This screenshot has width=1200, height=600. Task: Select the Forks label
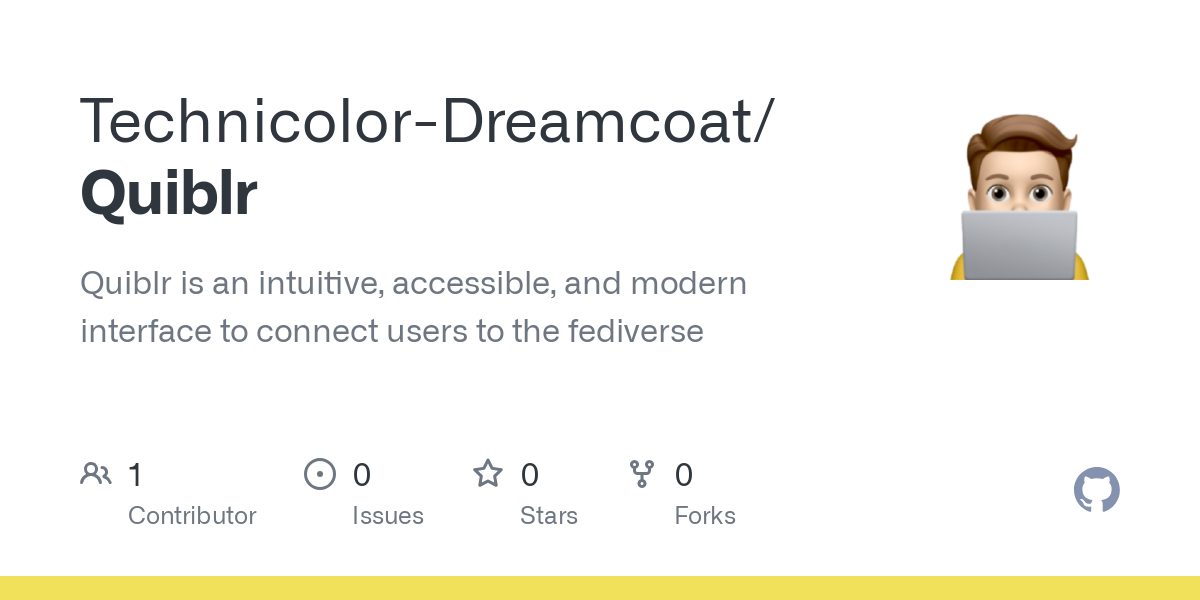[x=704, y=516]
